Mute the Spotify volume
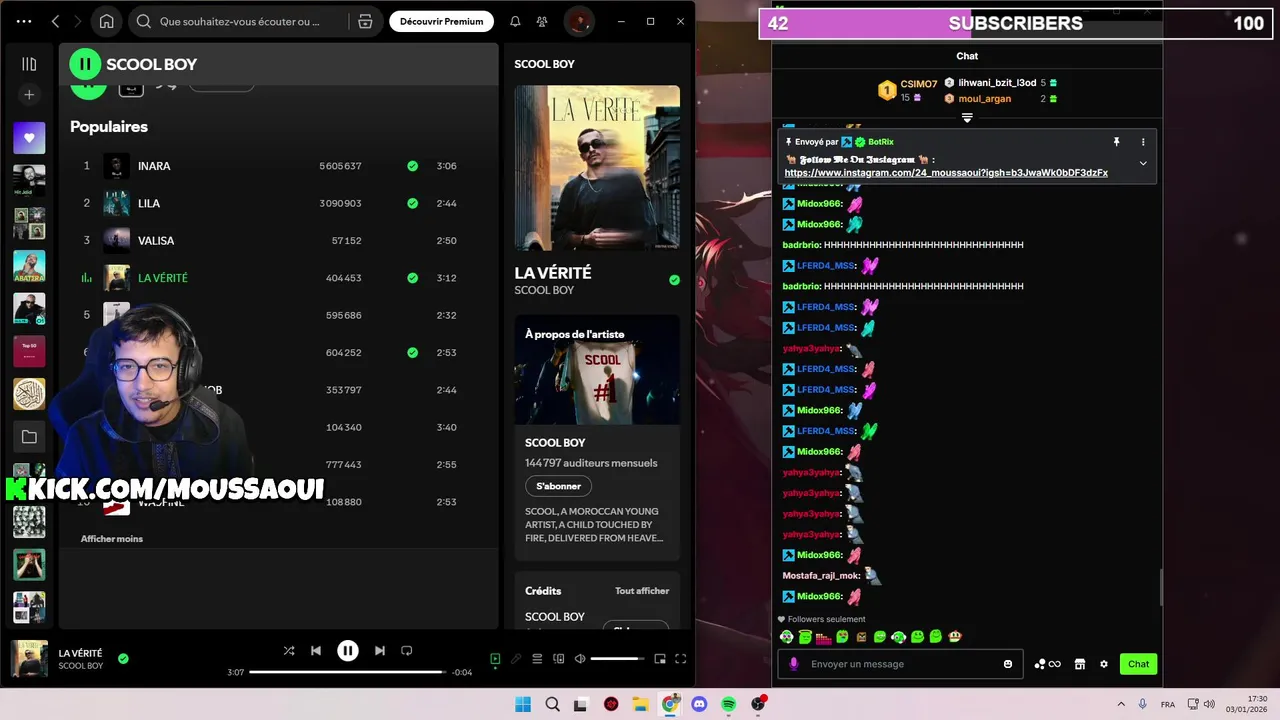The height and width of the screenshot is (720, 1280). pyautogui.click(x=580, y=659)
